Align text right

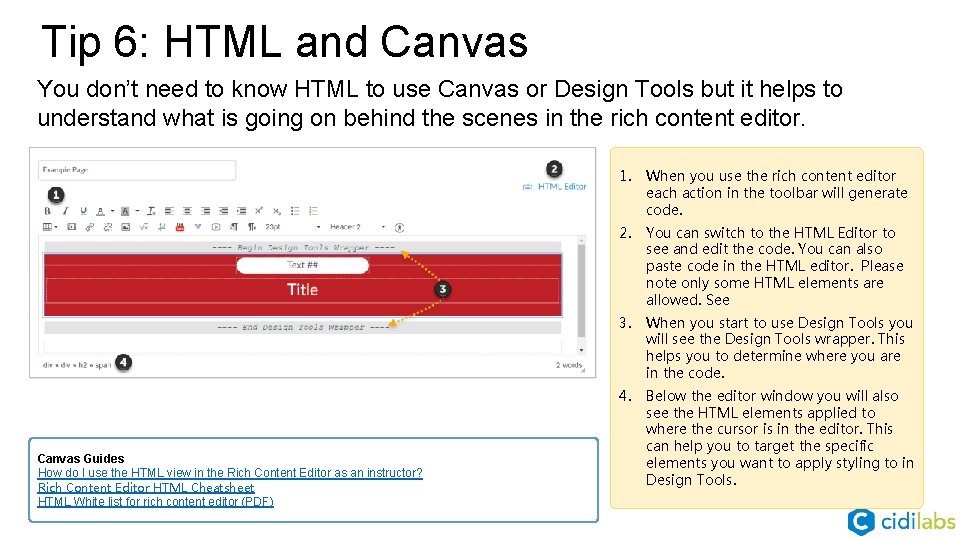click(x=206, y=211)
